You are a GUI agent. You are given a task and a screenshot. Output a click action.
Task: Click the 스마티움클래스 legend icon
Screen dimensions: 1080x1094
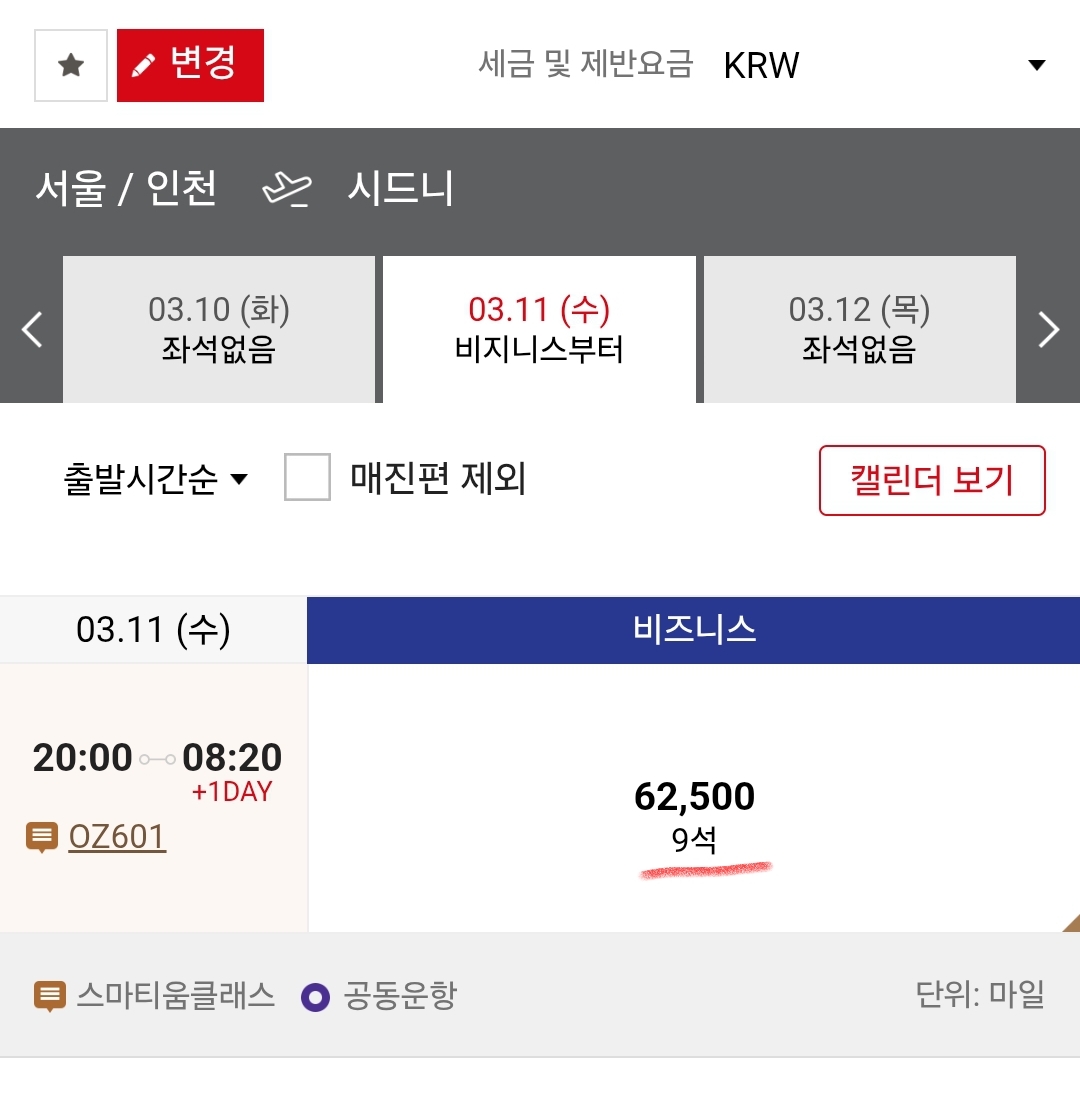pos(49,996)
